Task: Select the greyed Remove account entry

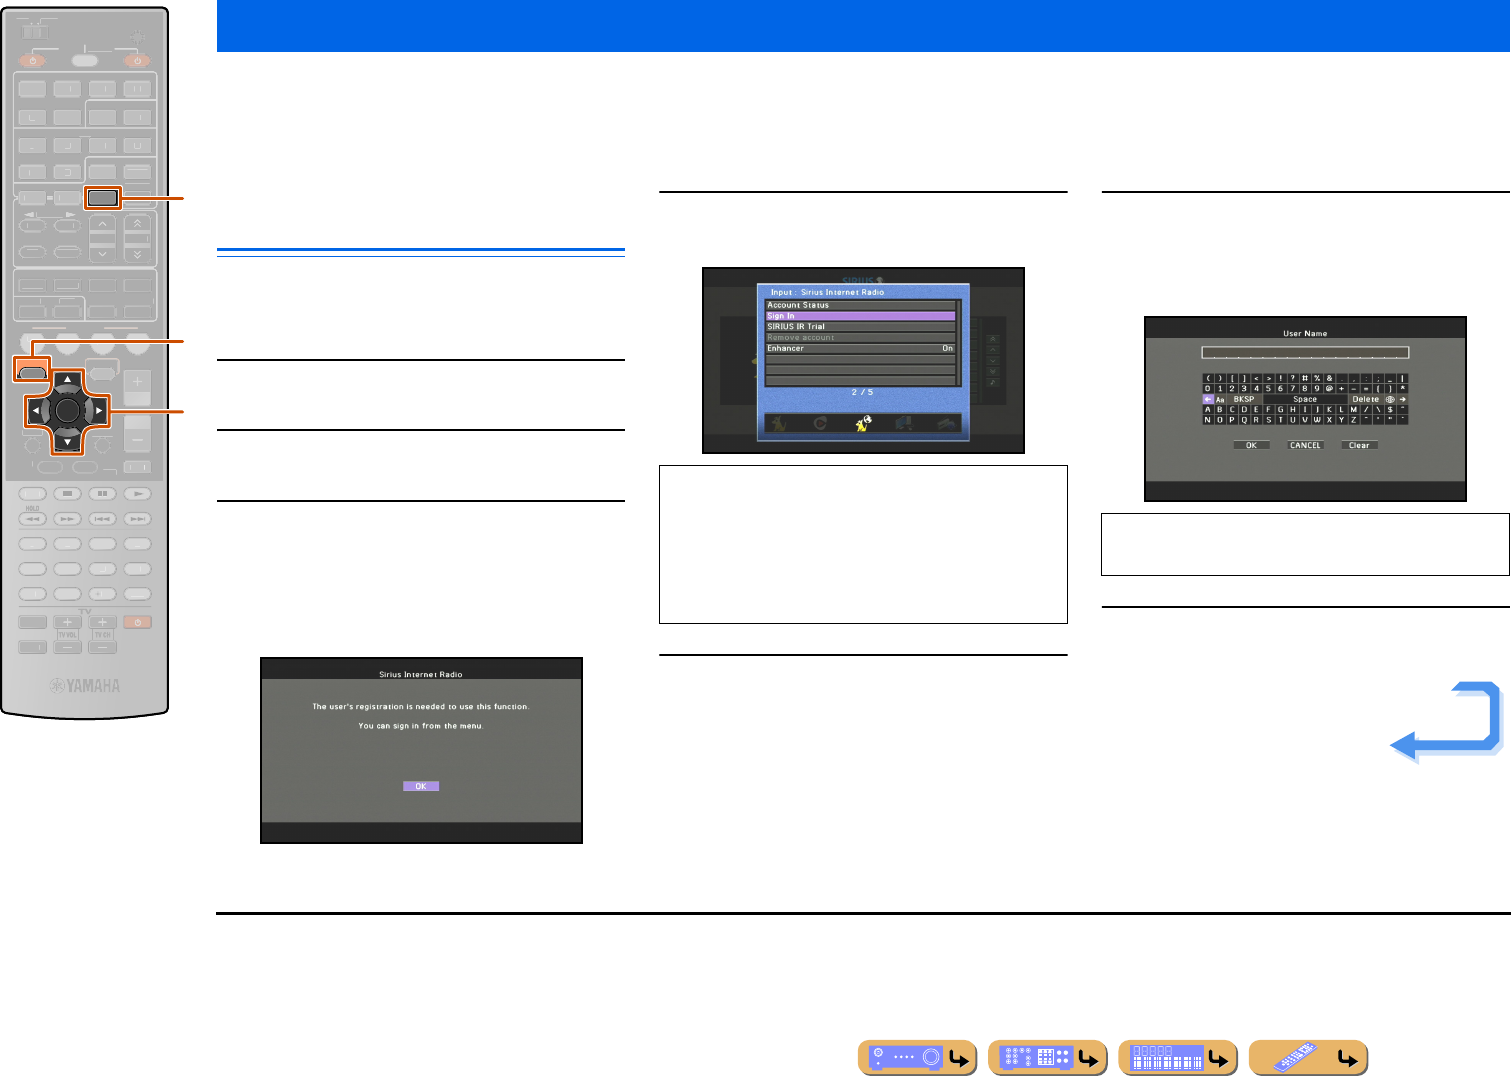Action: point(860,338)
